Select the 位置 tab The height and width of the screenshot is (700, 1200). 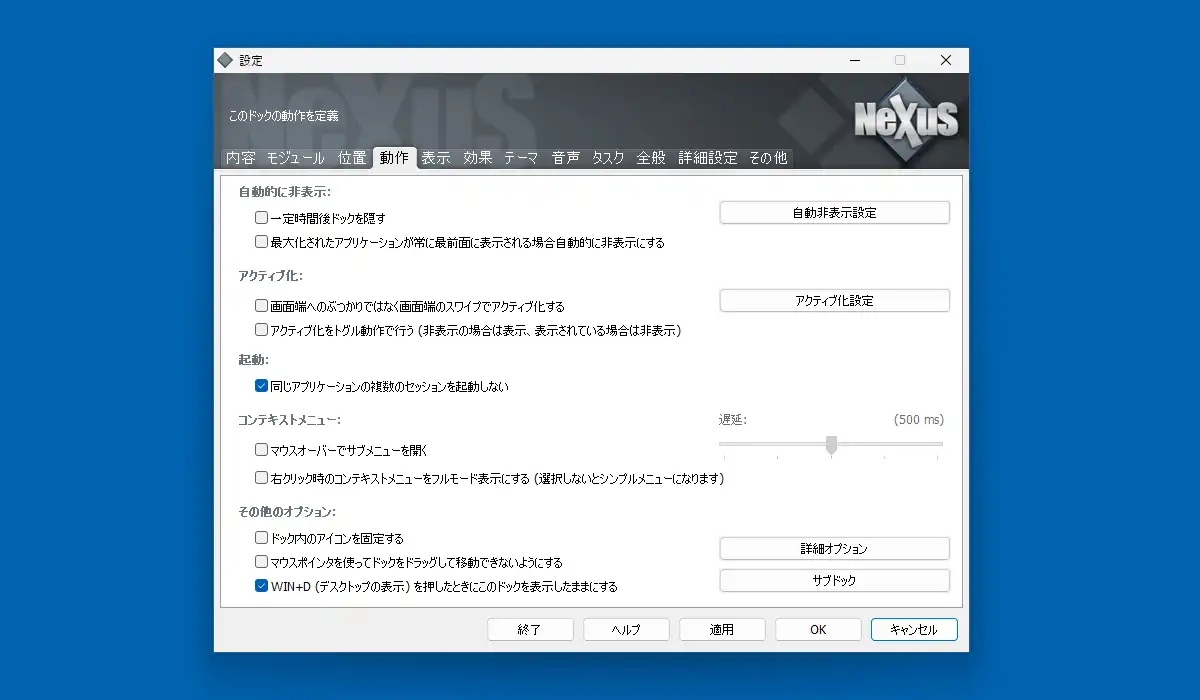(352, 158)
